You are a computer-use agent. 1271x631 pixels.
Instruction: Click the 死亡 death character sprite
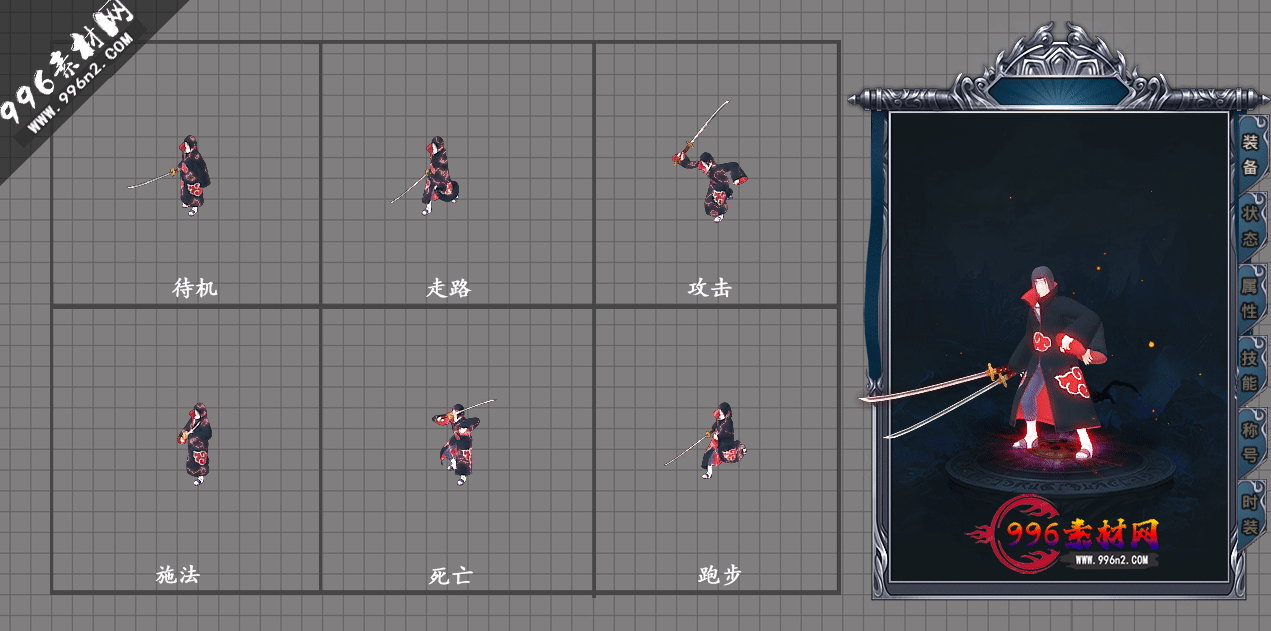point(458,442)
